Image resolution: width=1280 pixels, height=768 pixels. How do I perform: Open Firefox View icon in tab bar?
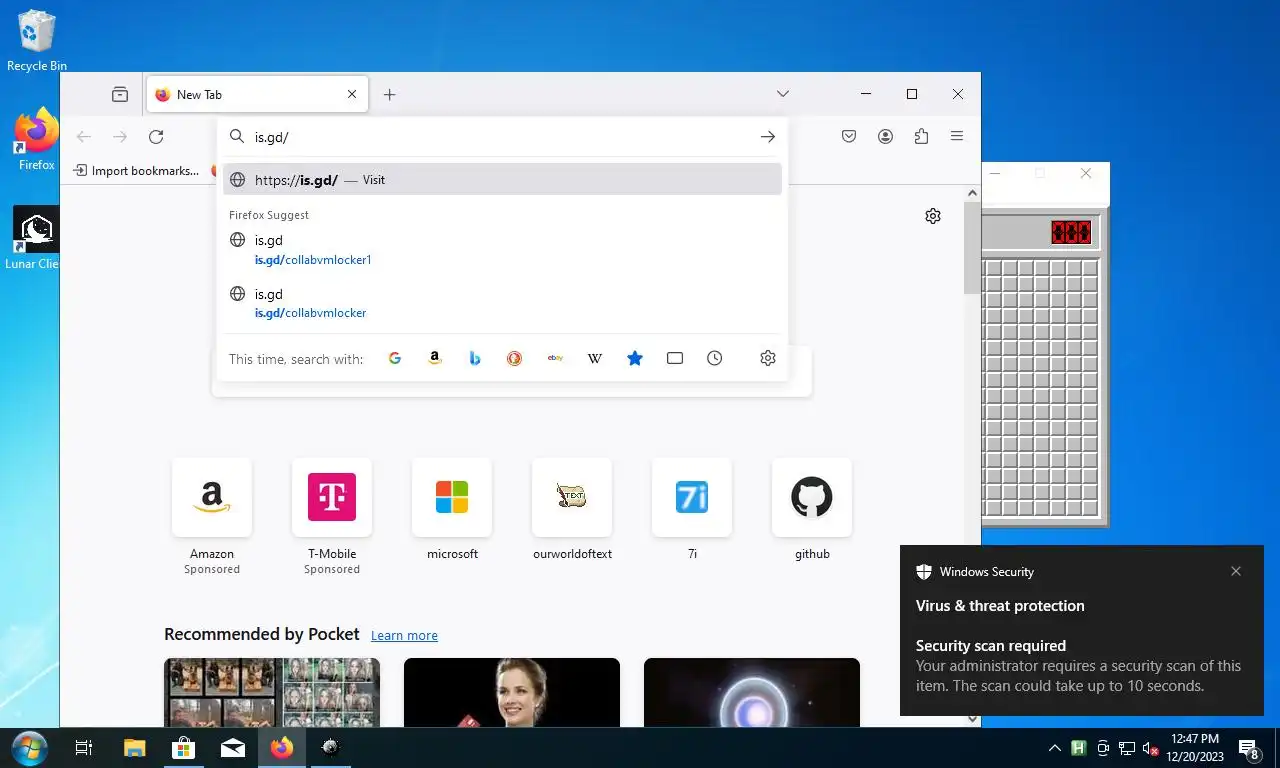120,94
